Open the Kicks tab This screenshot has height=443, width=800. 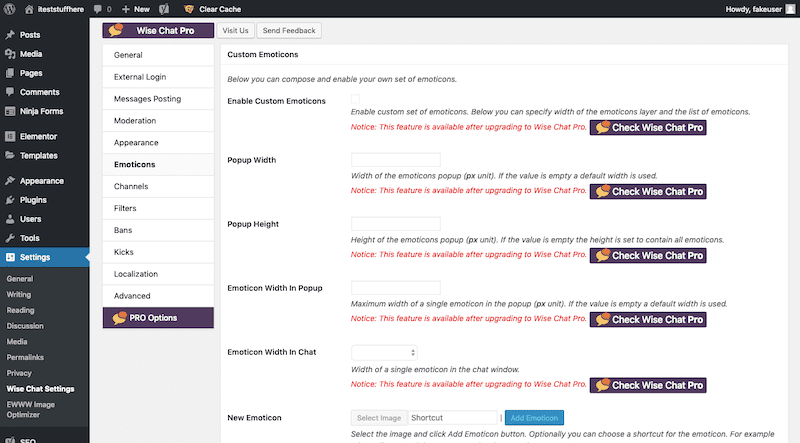pyautogui.click(x=158, y=252)
